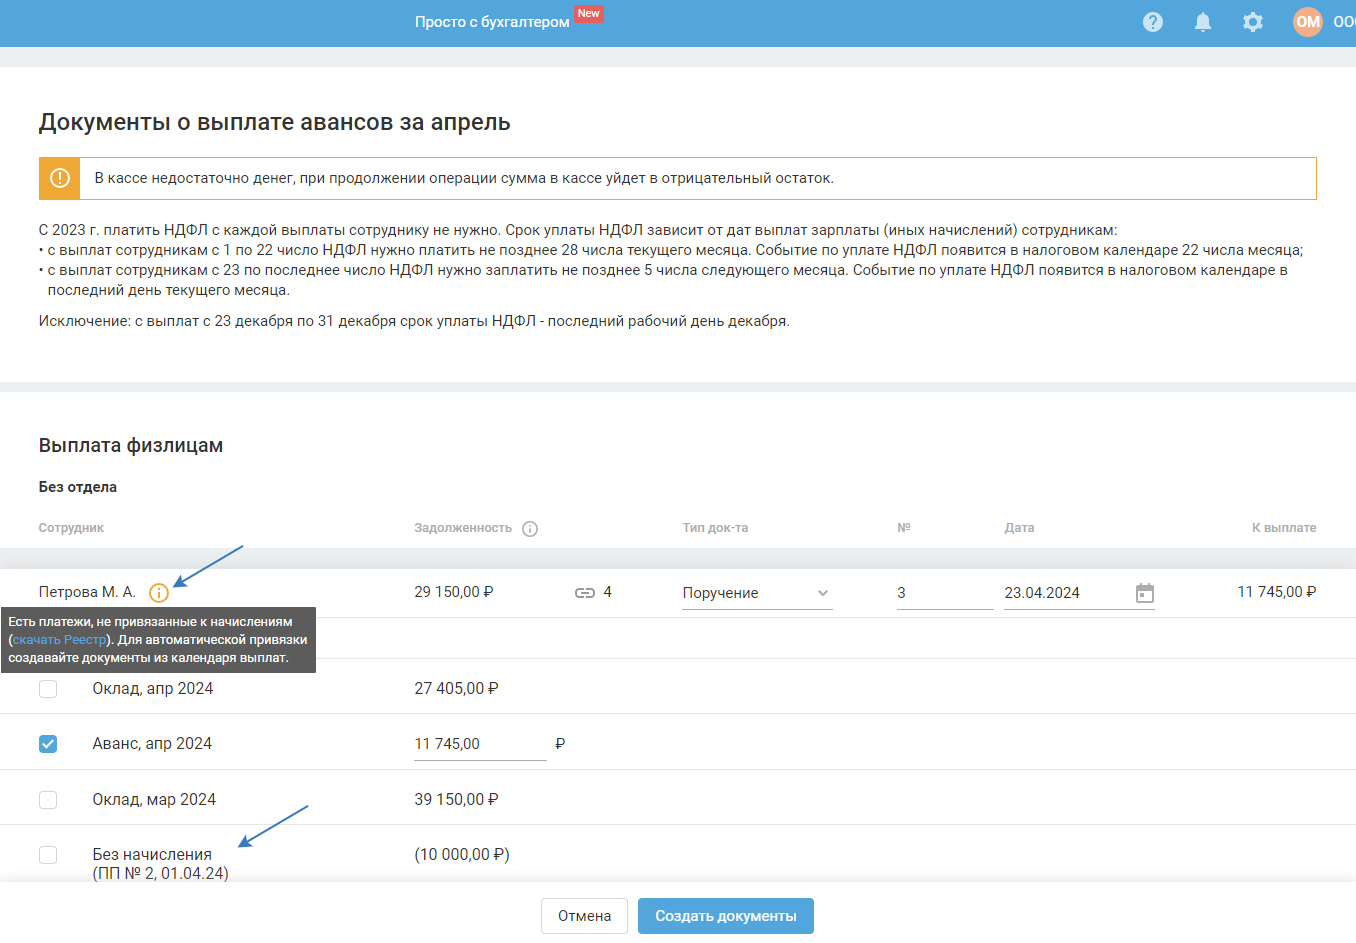
Task: Check the Без начисления checkbox
Action: point(48,855)
